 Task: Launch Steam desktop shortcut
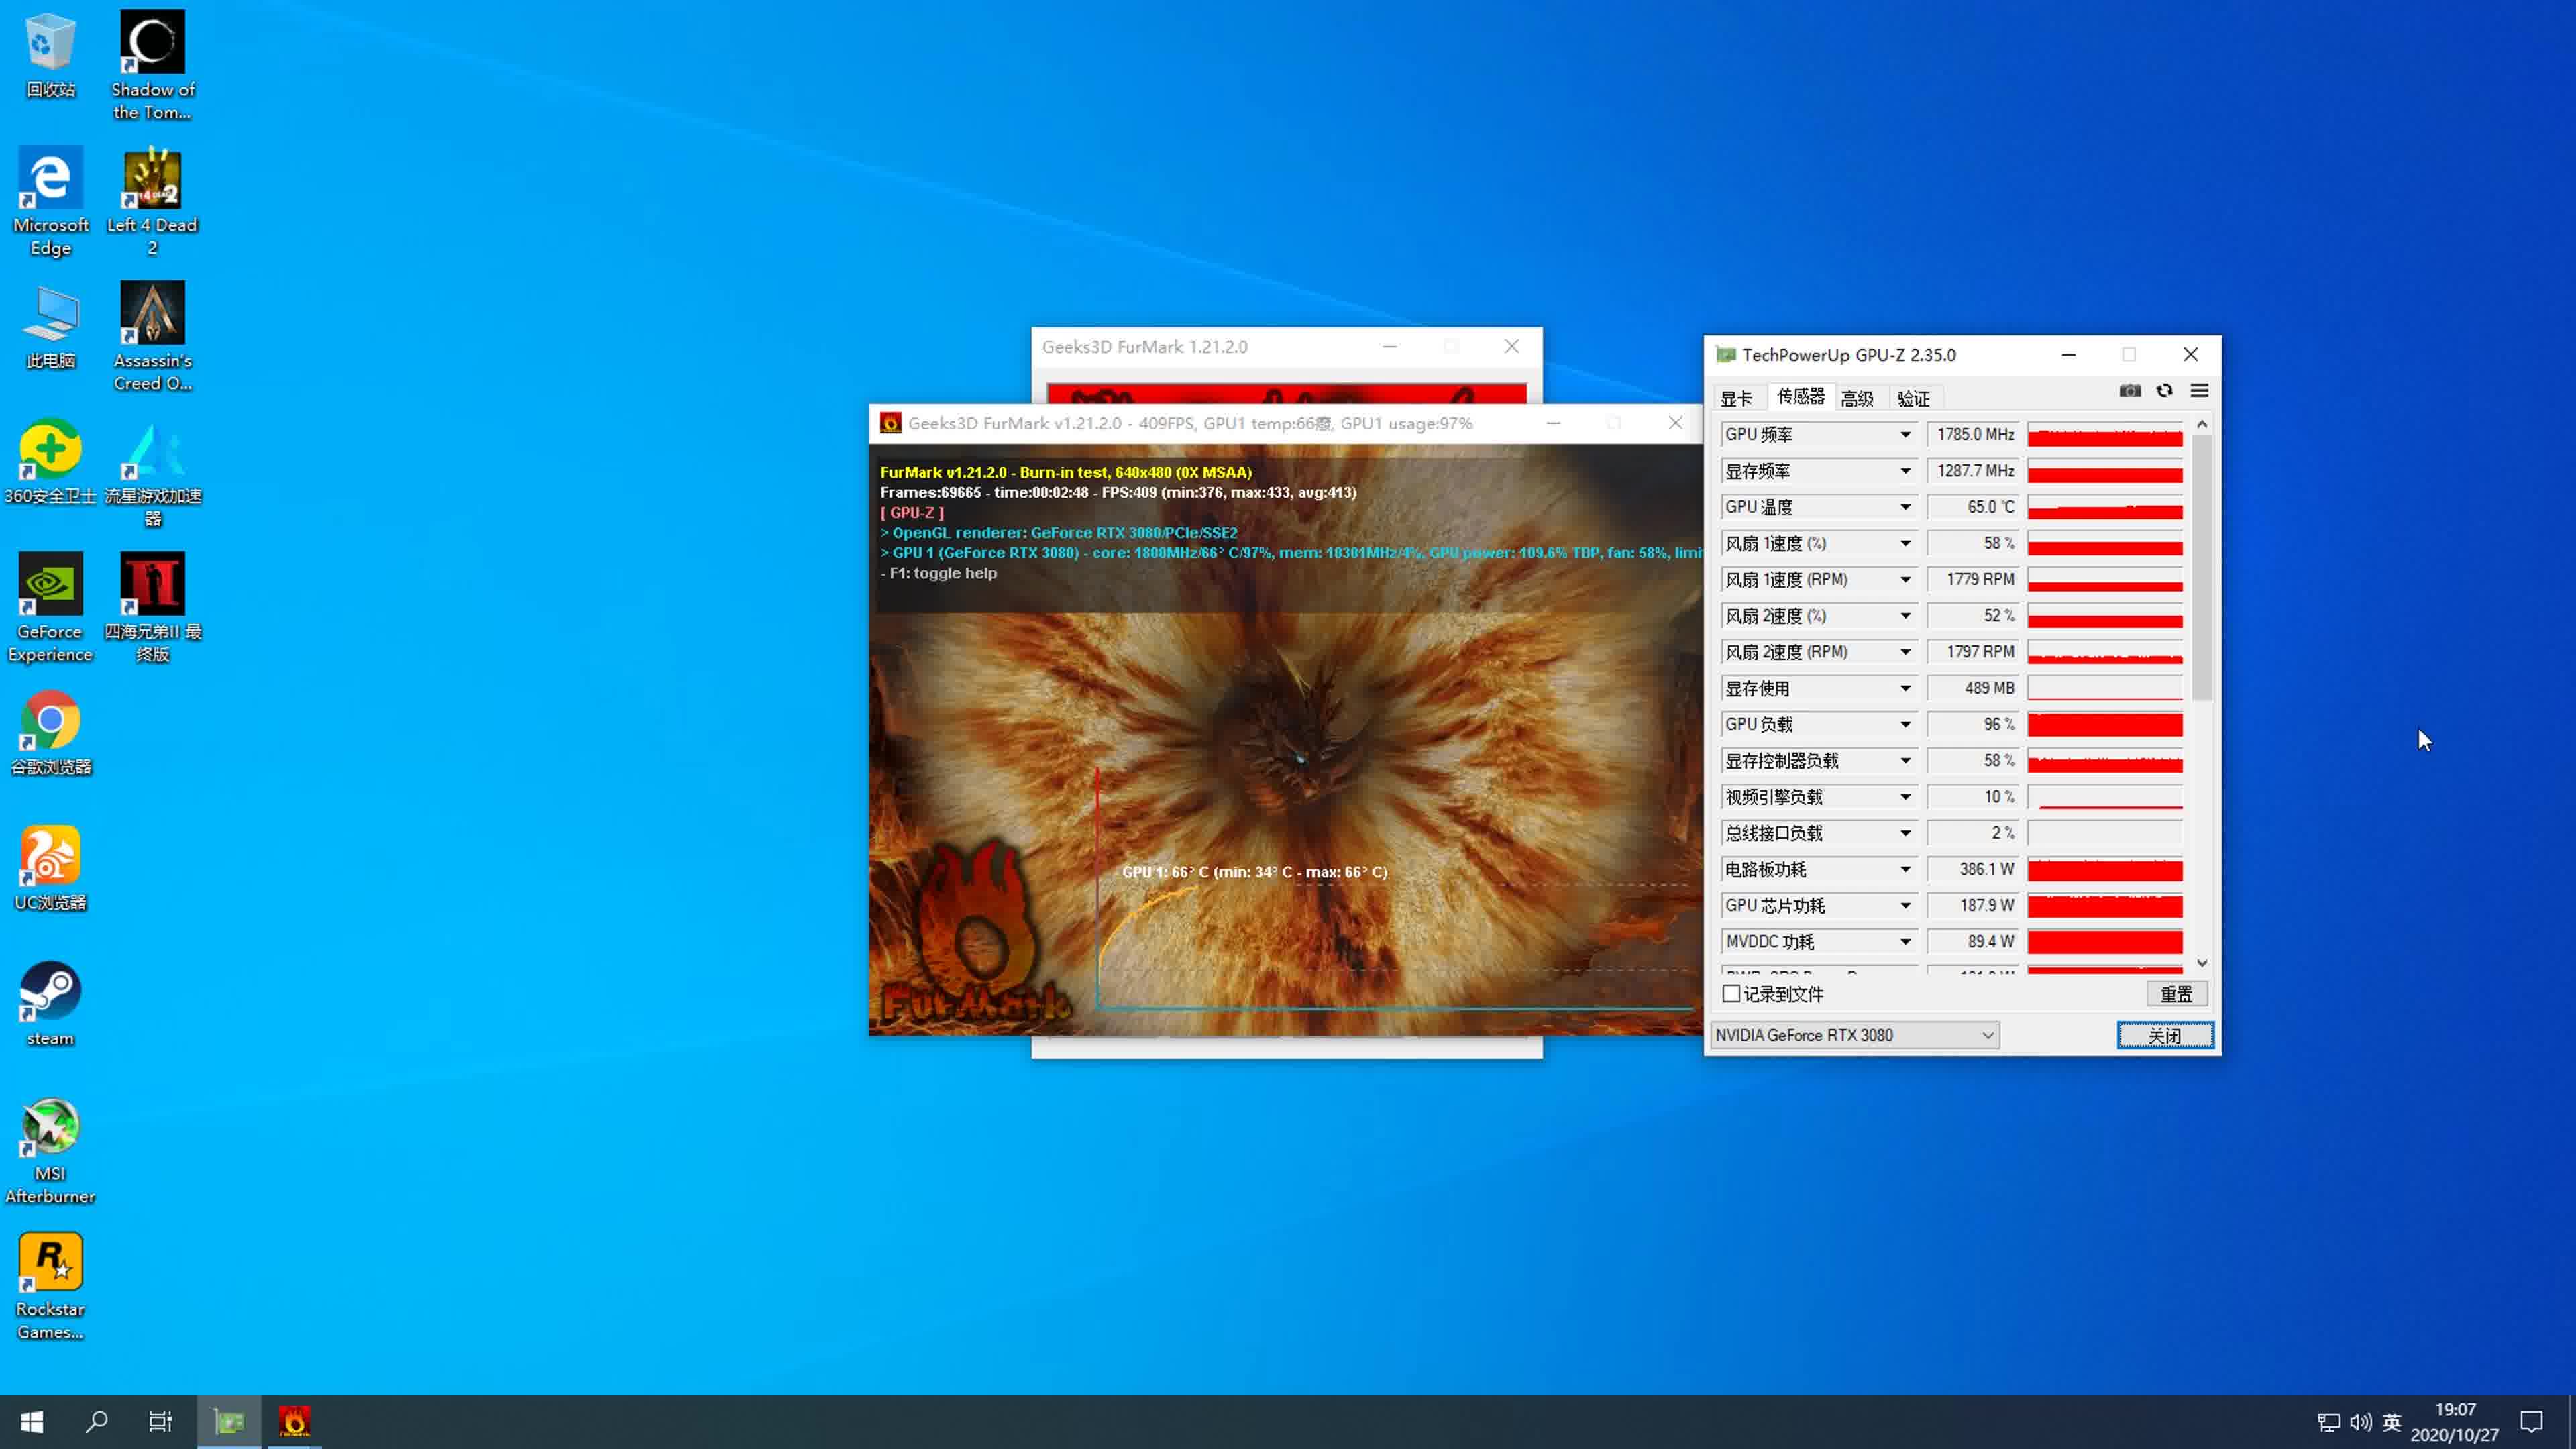coord(50,1004)
